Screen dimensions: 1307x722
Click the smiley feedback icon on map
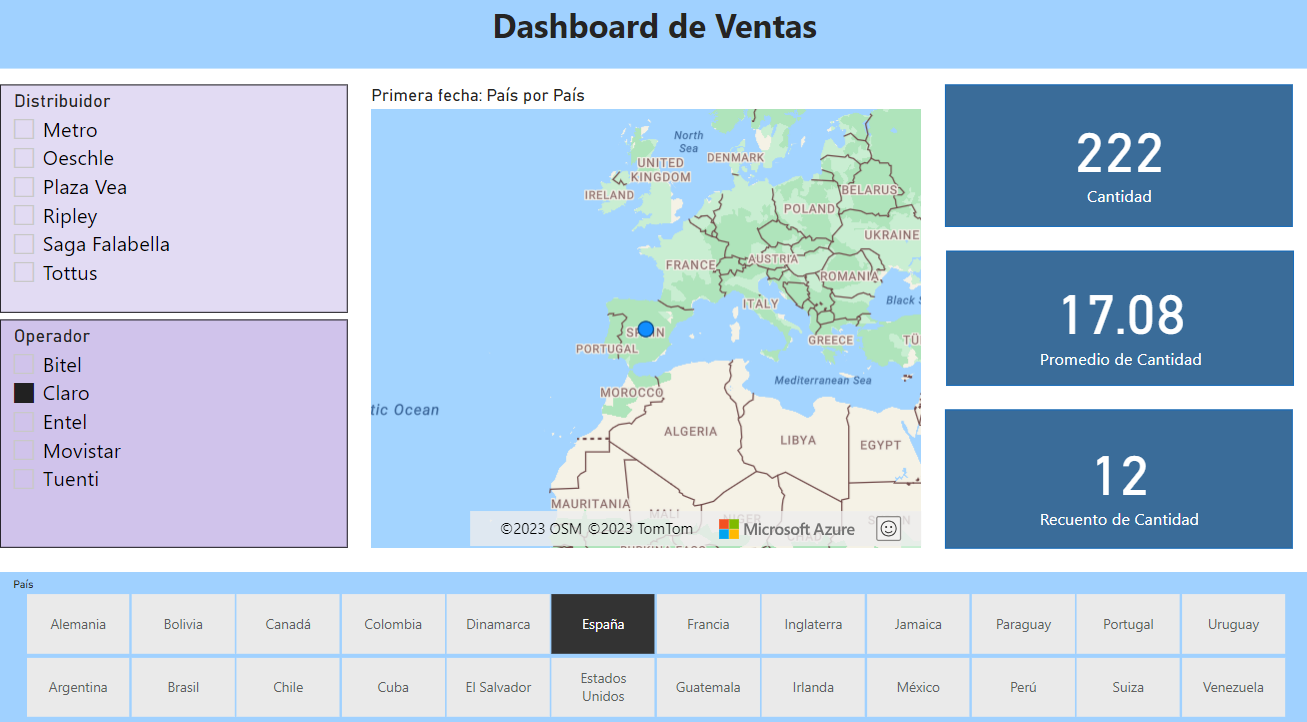(x=888, y=529)
